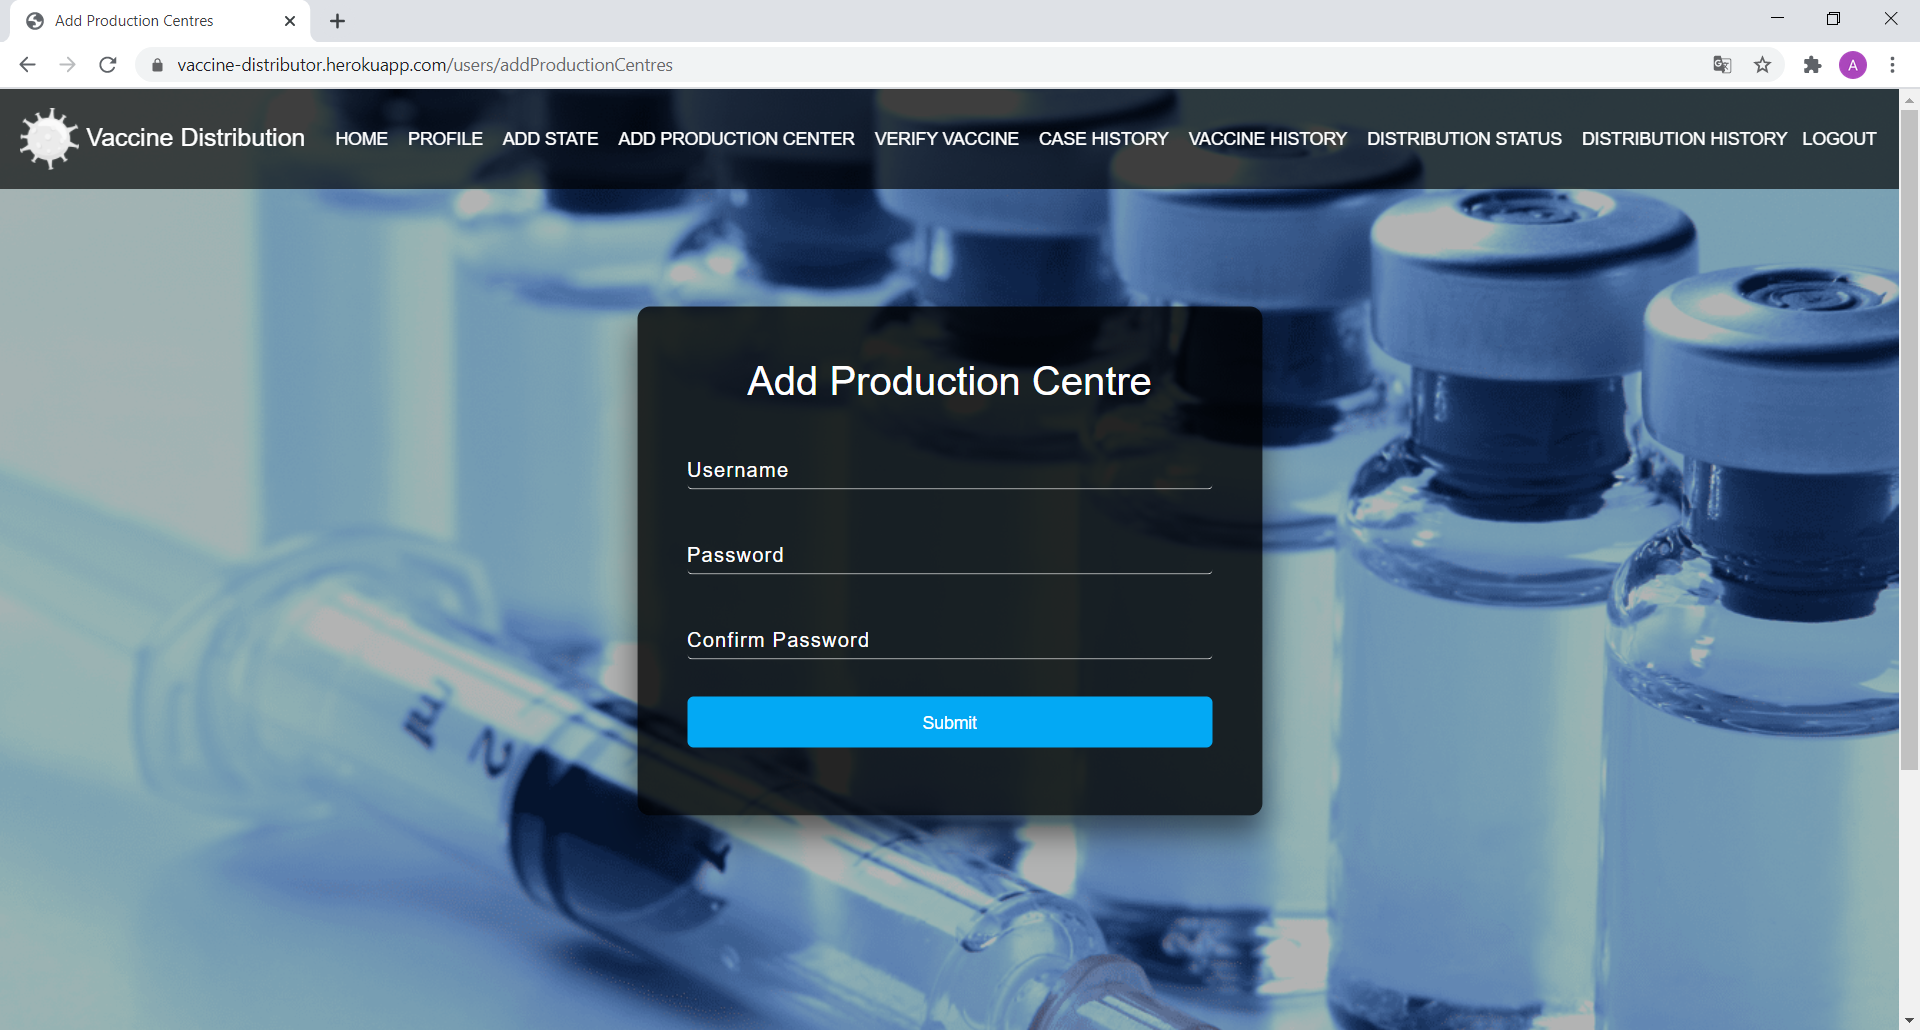Open the DISTRIBUTION HISTORY menu item
The width and height of the screenshot is (1920, 1030).
[x=1684, y=139]
